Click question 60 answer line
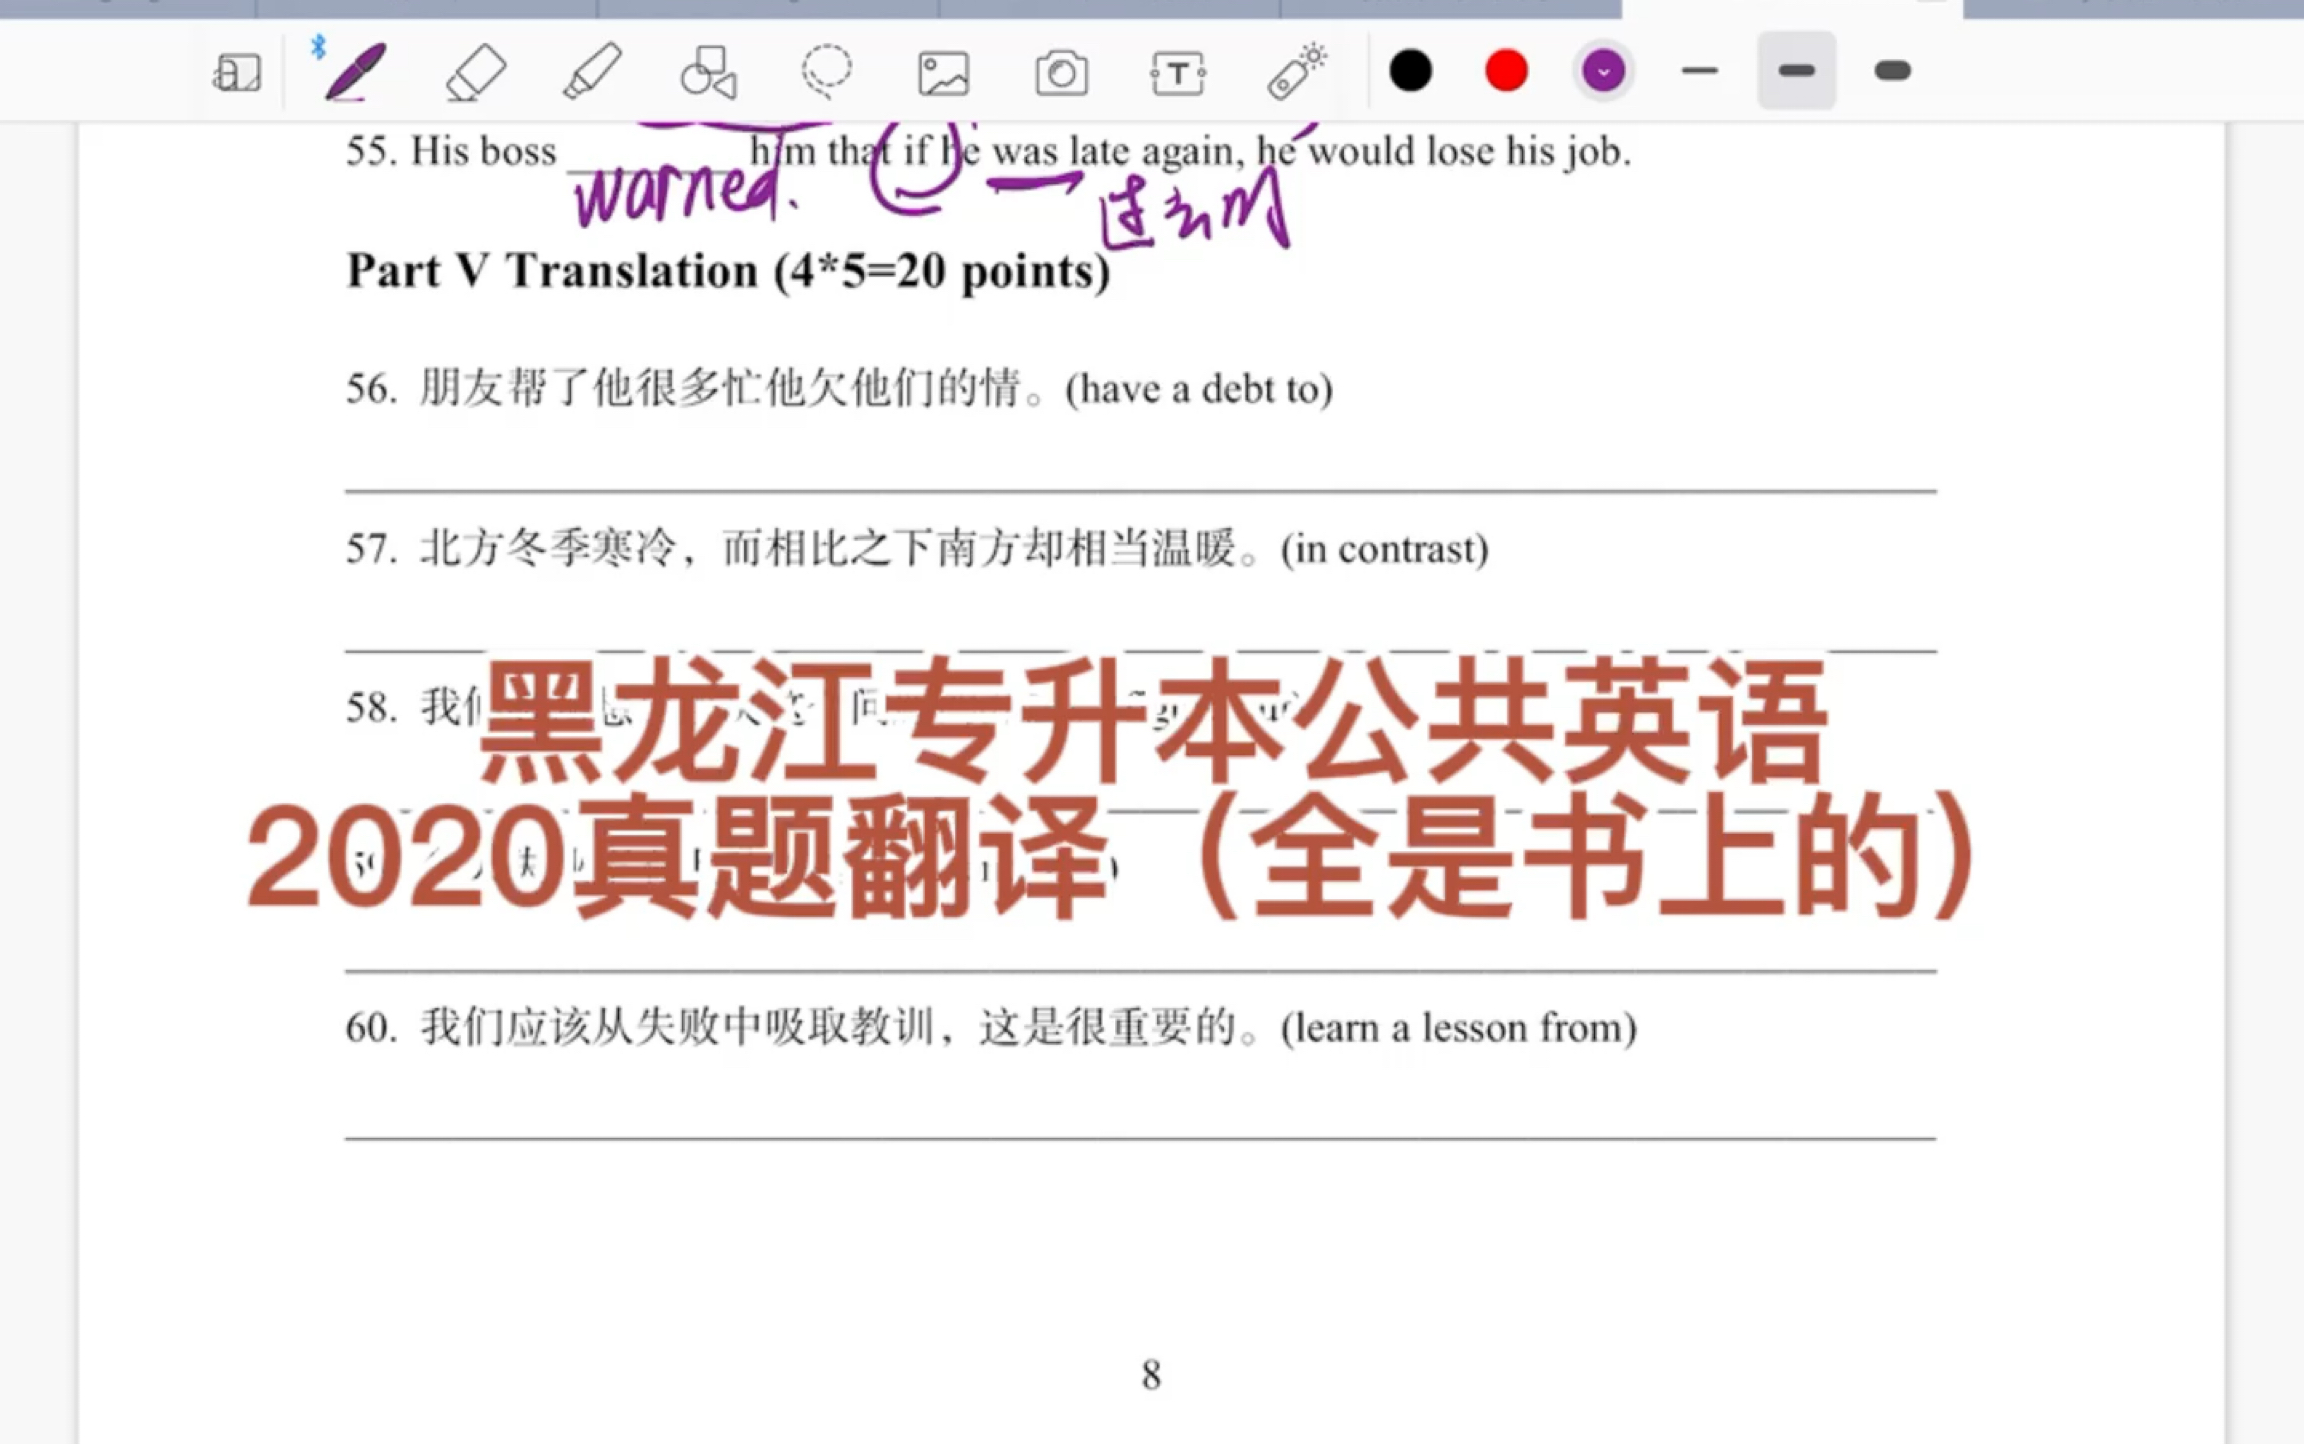2304x1444 pixels. click(1141, 1138)
